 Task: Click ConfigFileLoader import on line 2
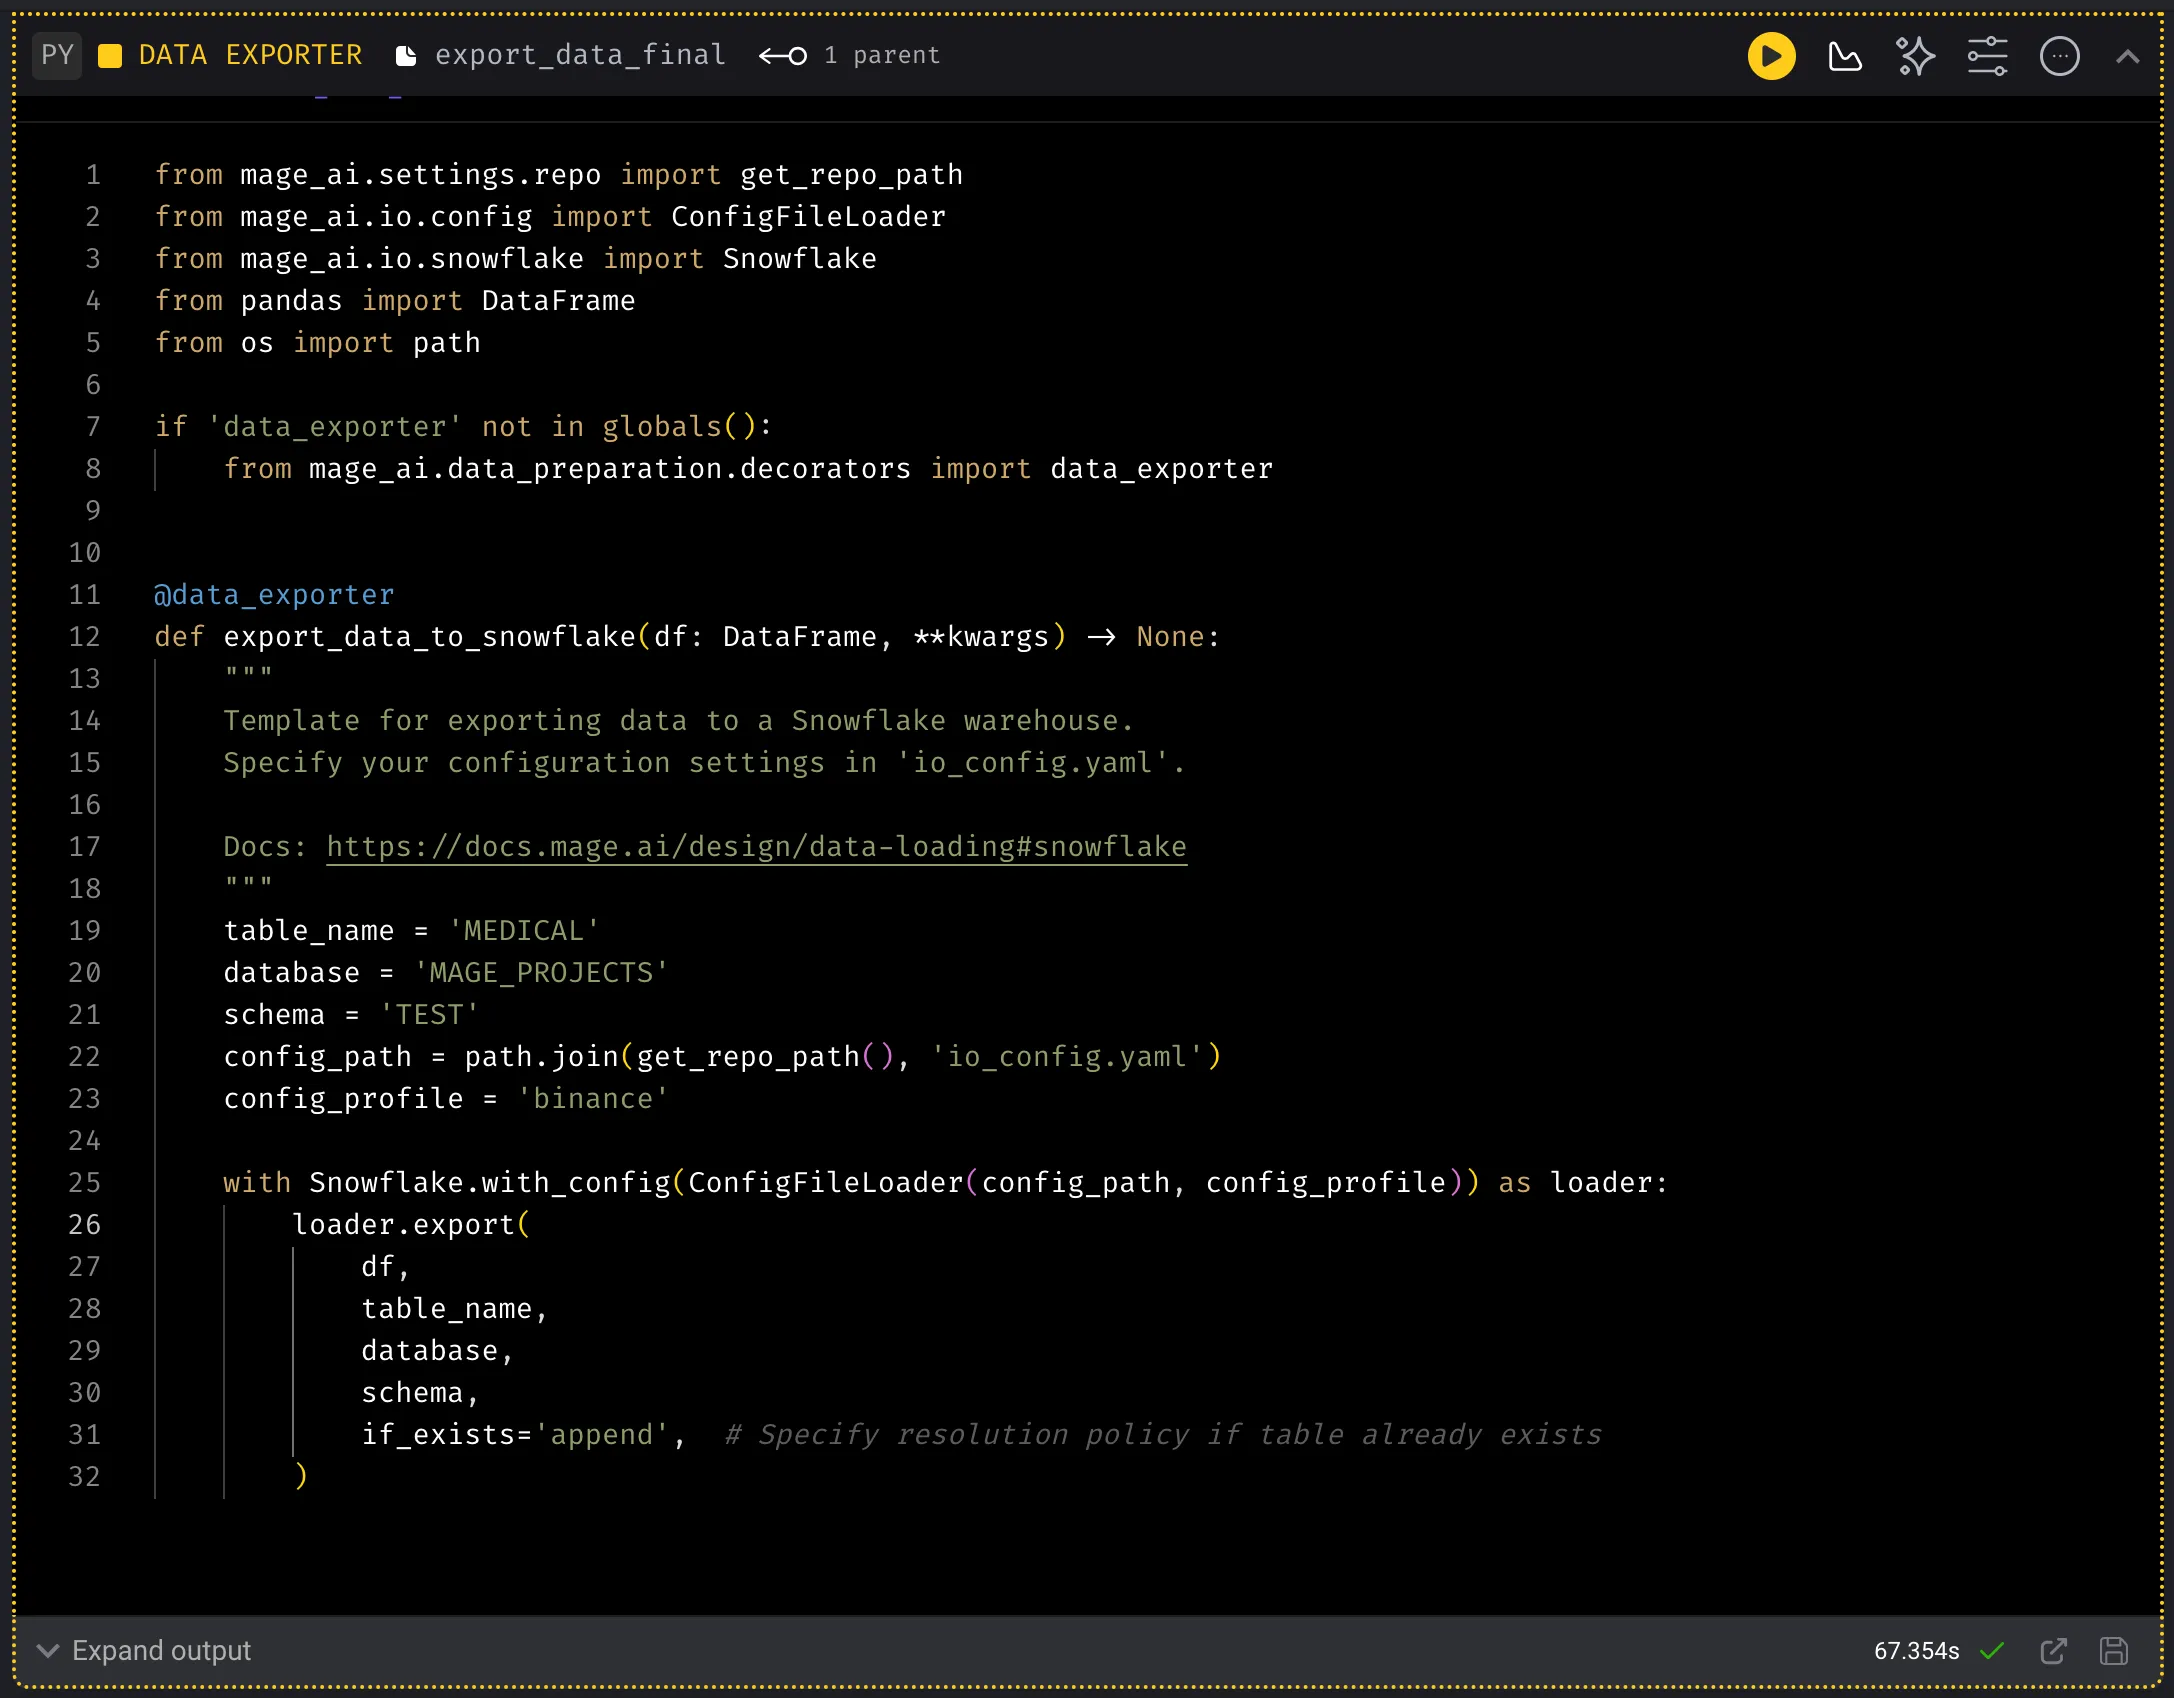[808, 217]
